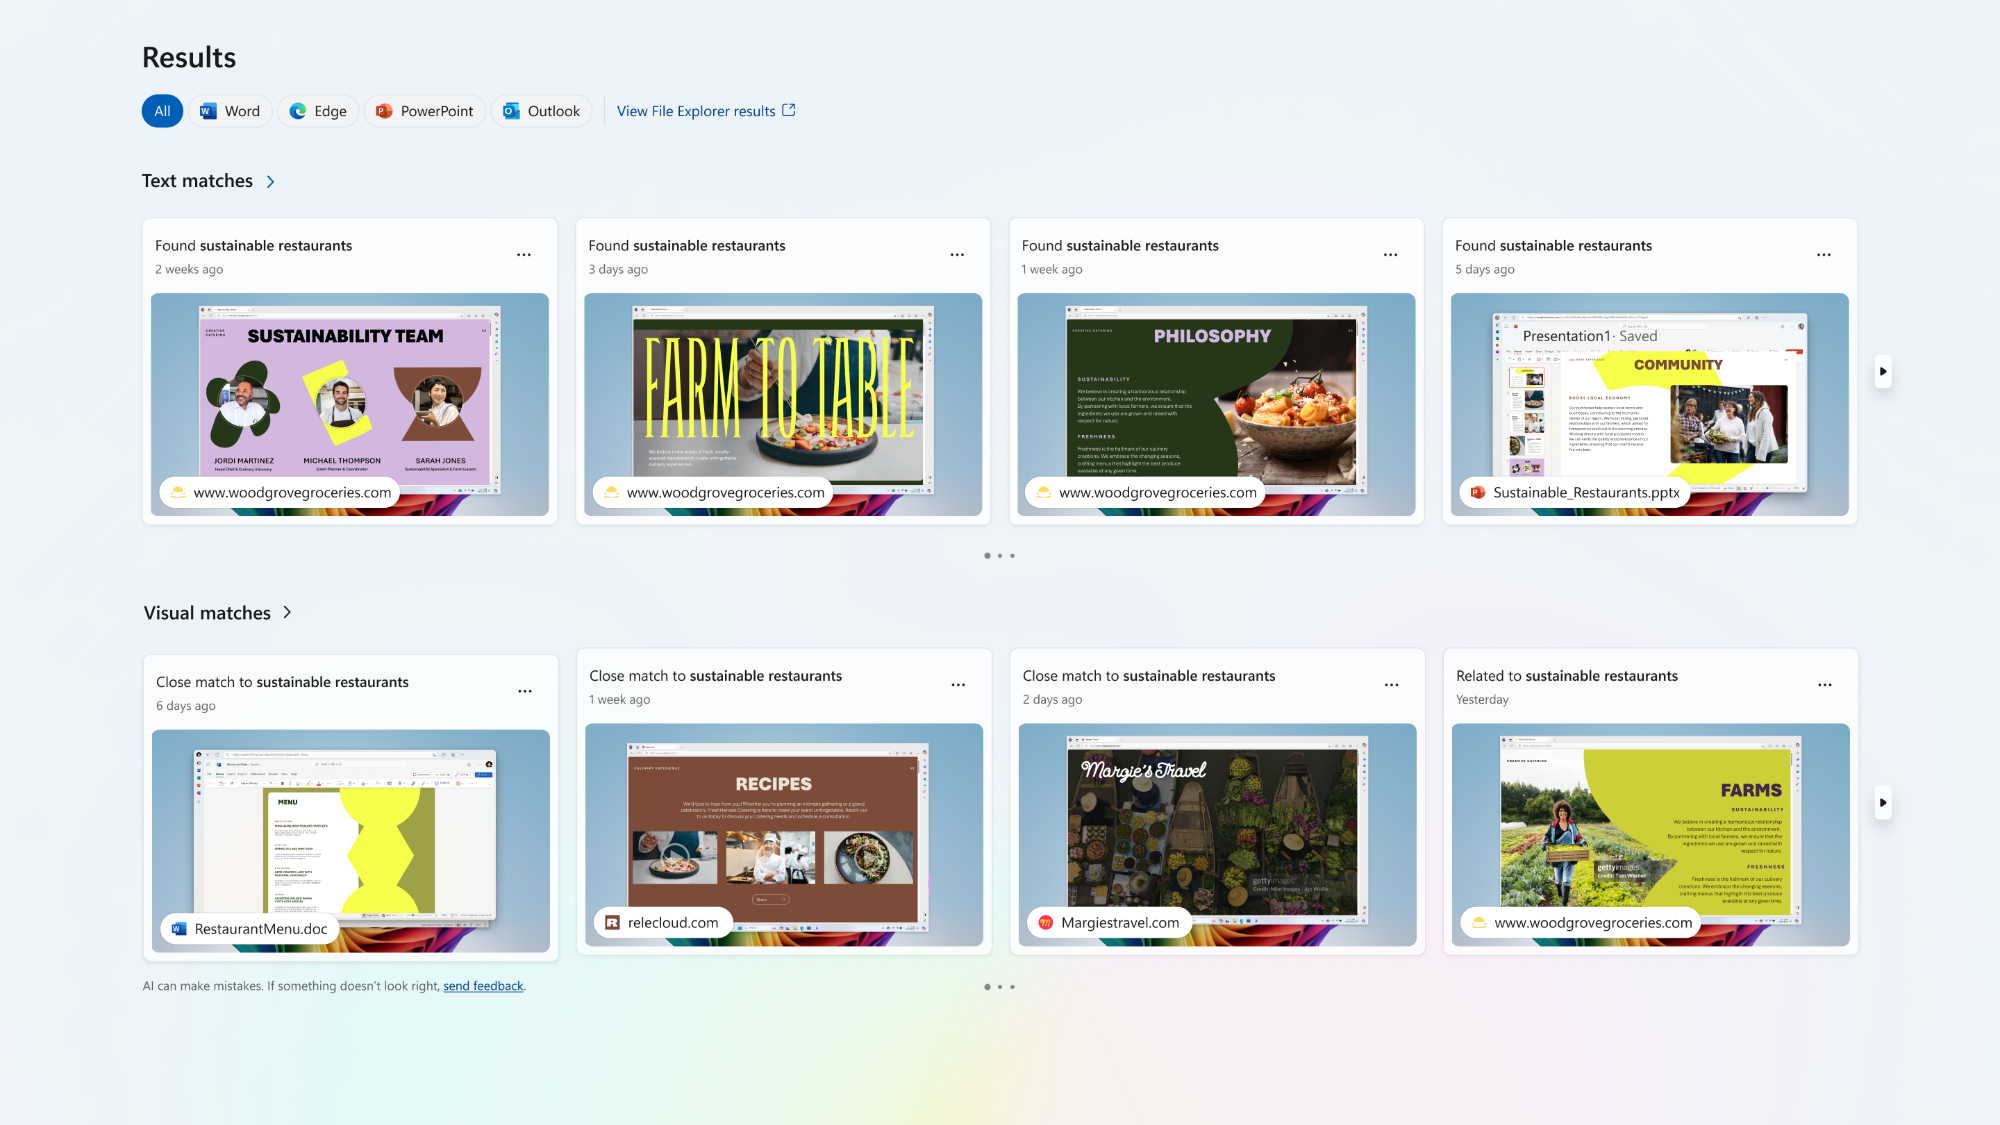Image resolution: width=2000 pixels, height=1125 pixels.
Task: Open more options on Sustainability Team card
Action: coord(524,255)
